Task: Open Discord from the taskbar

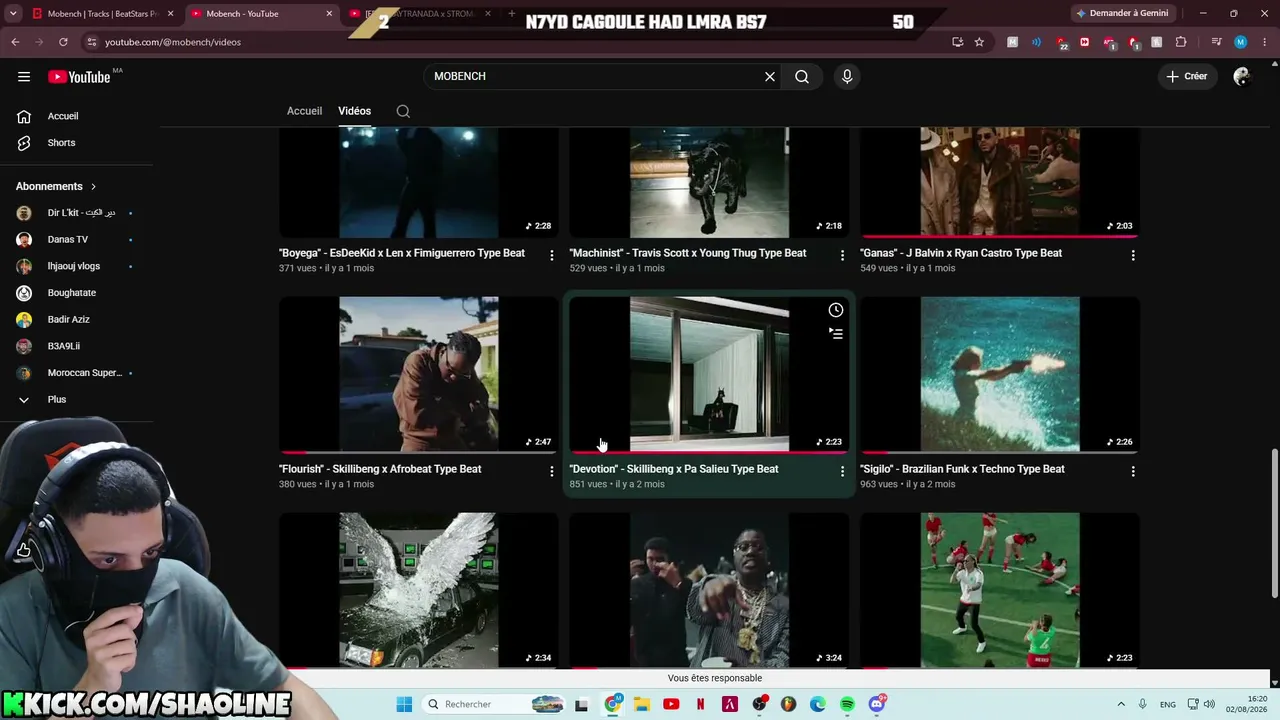Action: pos(877,704)
